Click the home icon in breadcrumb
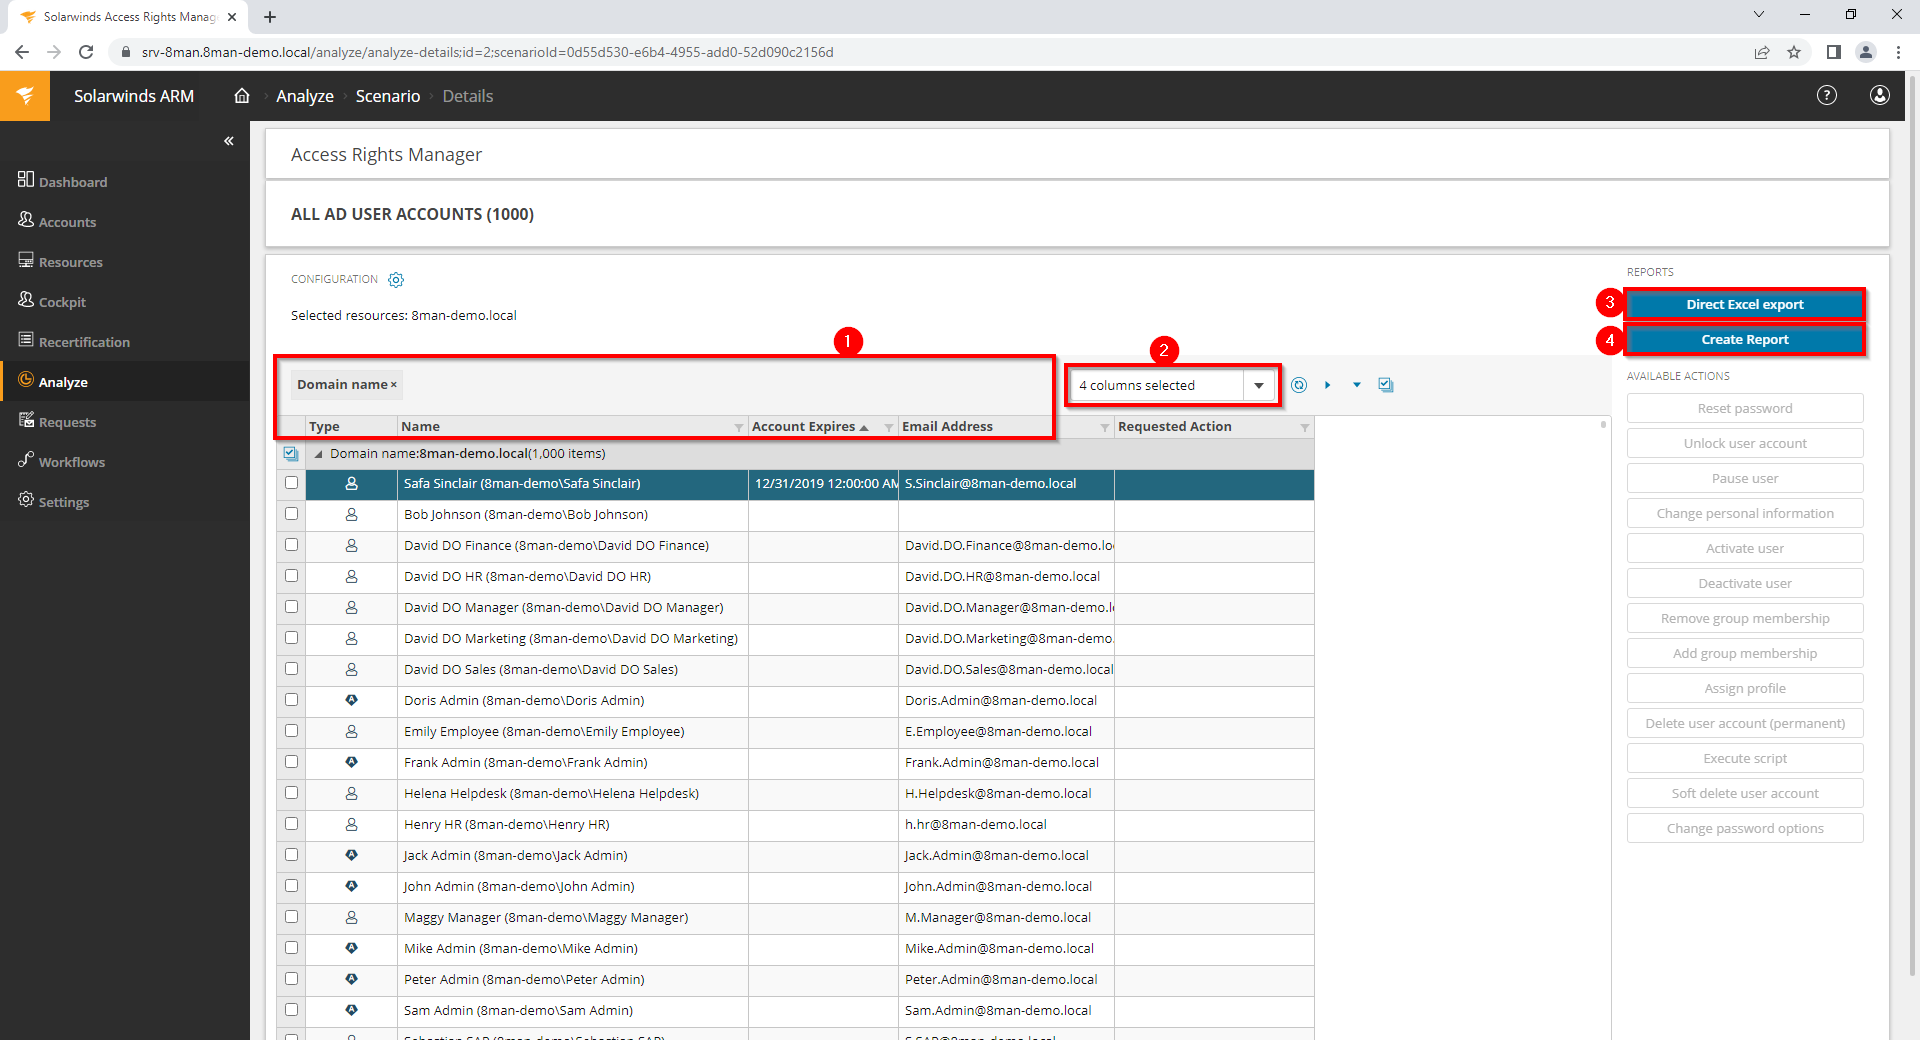Image resolution: width=1920 pixels, height=1040 pixels. click(242, 96)
